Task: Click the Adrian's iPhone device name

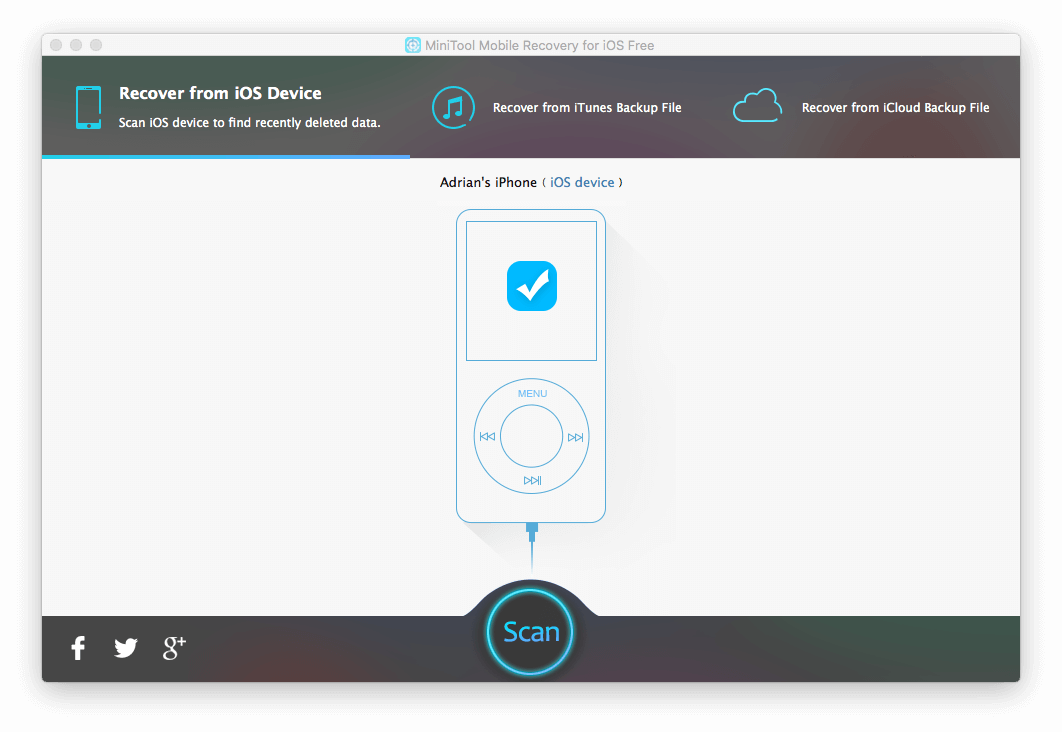Action: 488,182
